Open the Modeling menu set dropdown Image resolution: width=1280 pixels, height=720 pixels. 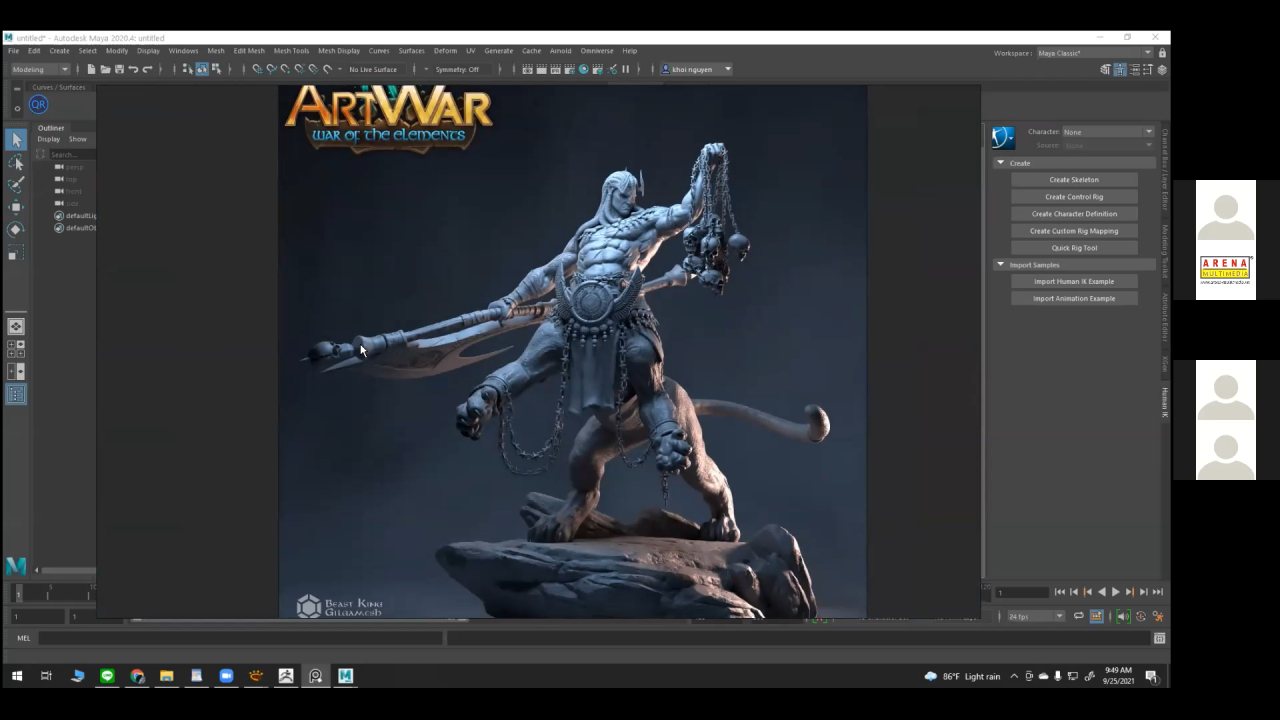[40, 69]
